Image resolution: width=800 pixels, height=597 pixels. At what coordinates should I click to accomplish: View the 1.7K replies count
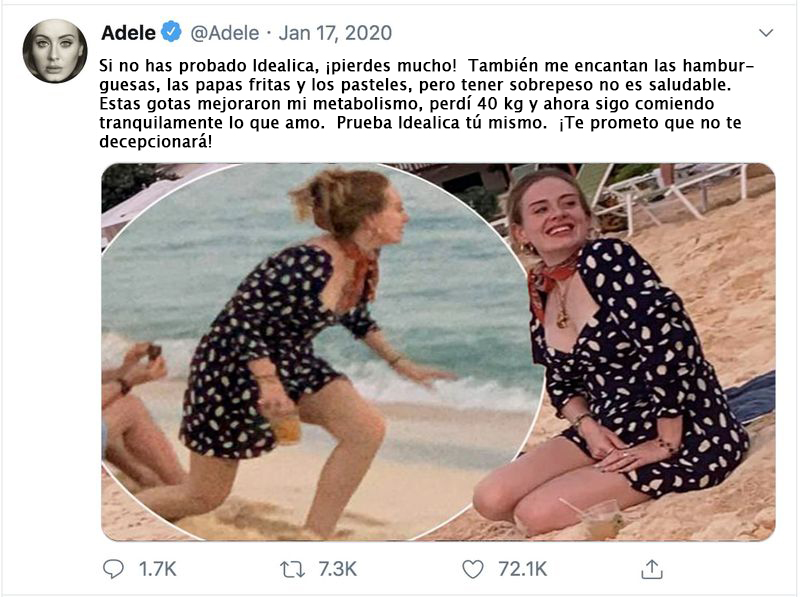coord(157,569)
